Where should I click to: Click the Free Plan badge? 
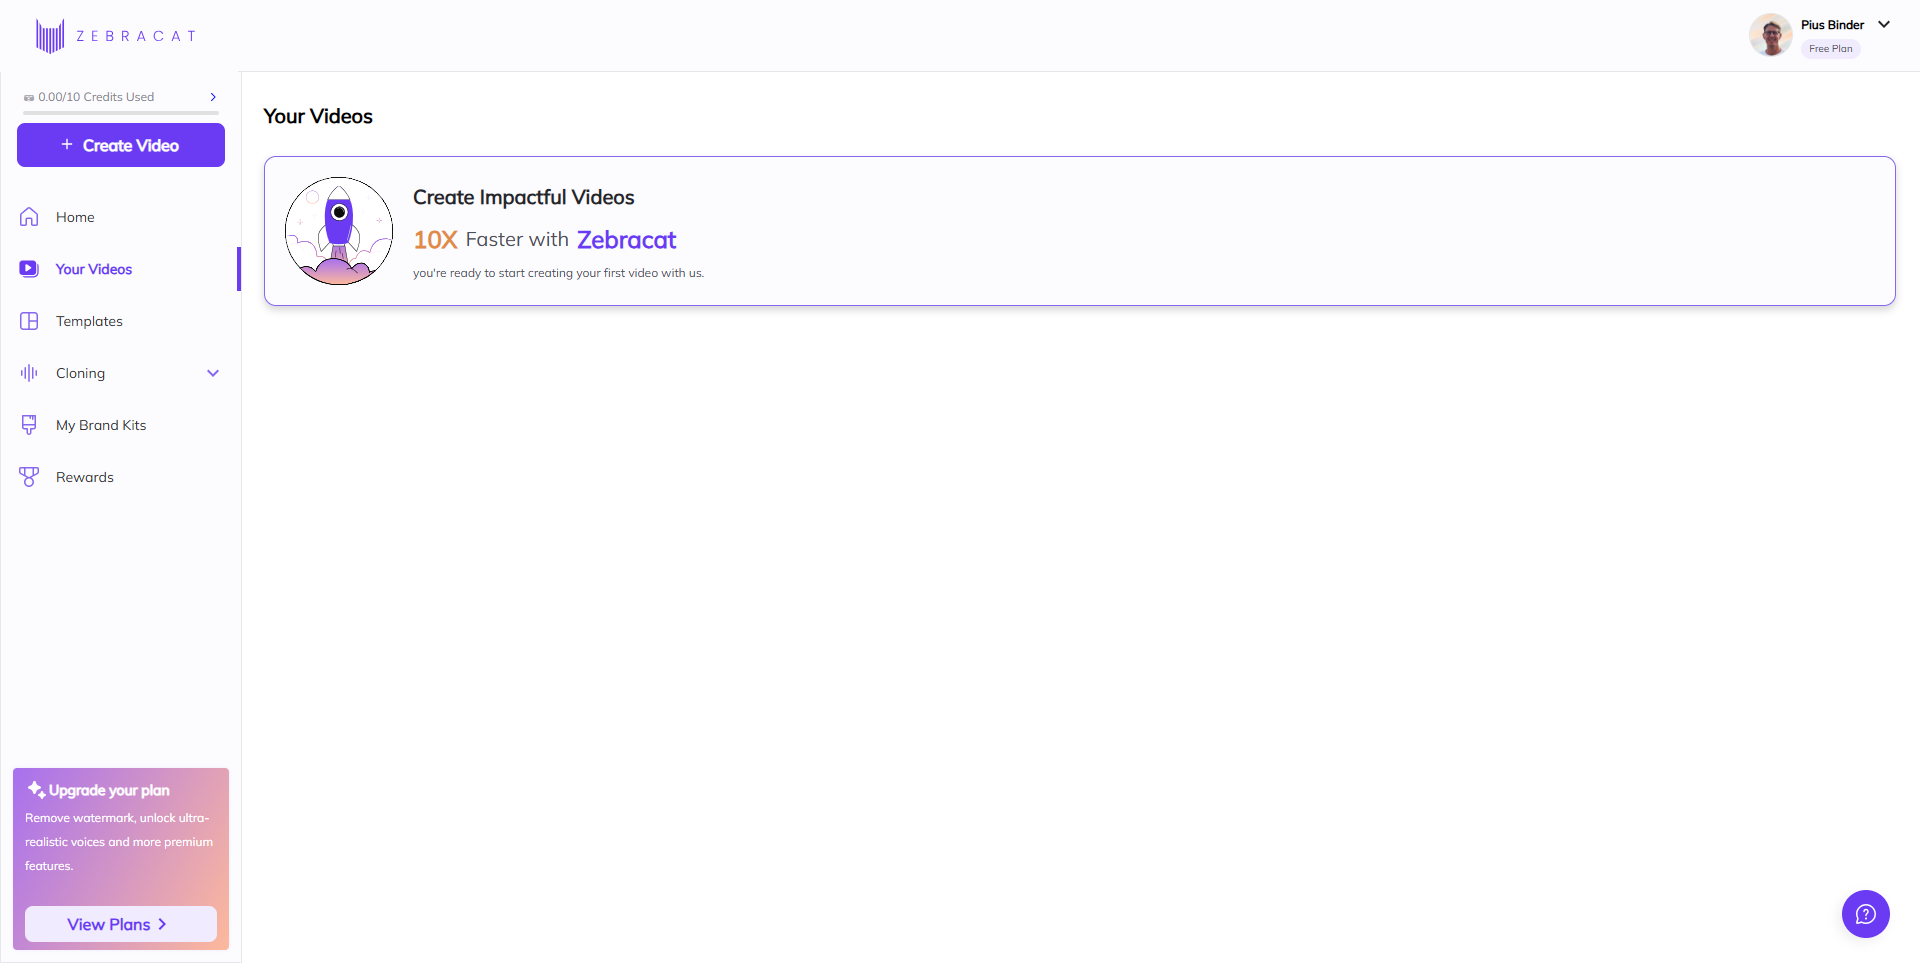point(1830,49)
